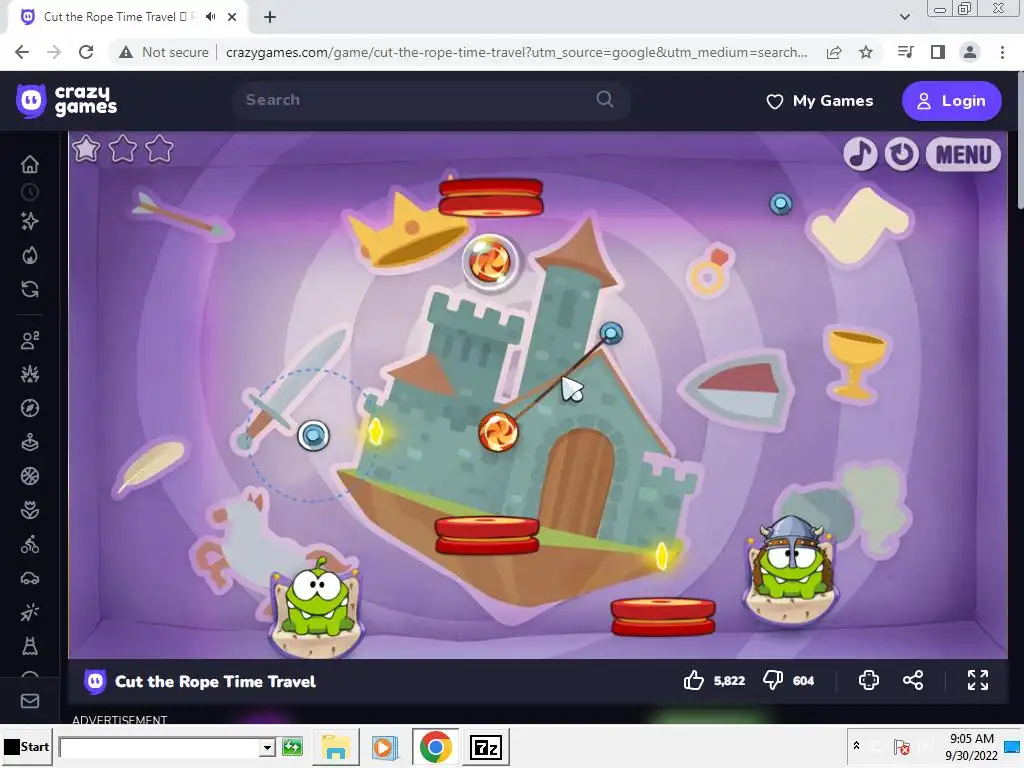Click the blue rope anchor peg at tower
The width and height of the screenshot is (1024, 768).
(x=611, y=334)
